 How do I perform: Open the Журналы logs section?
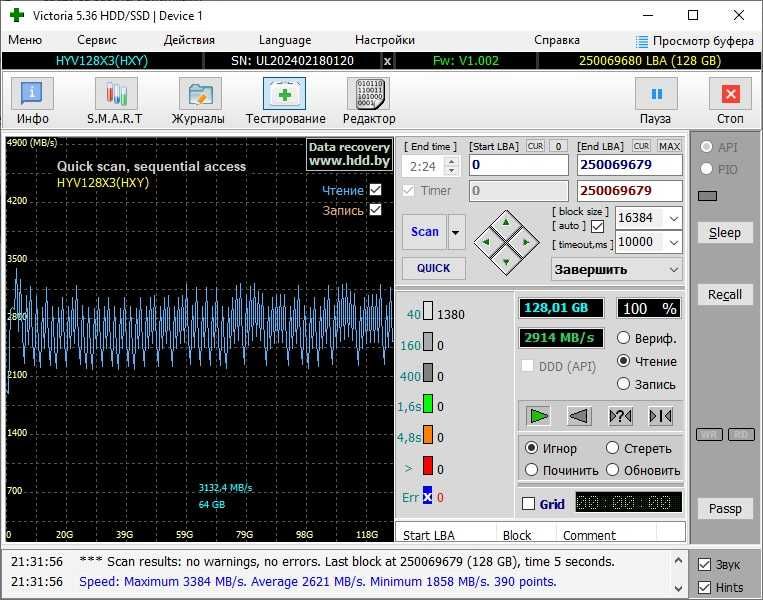199,101
